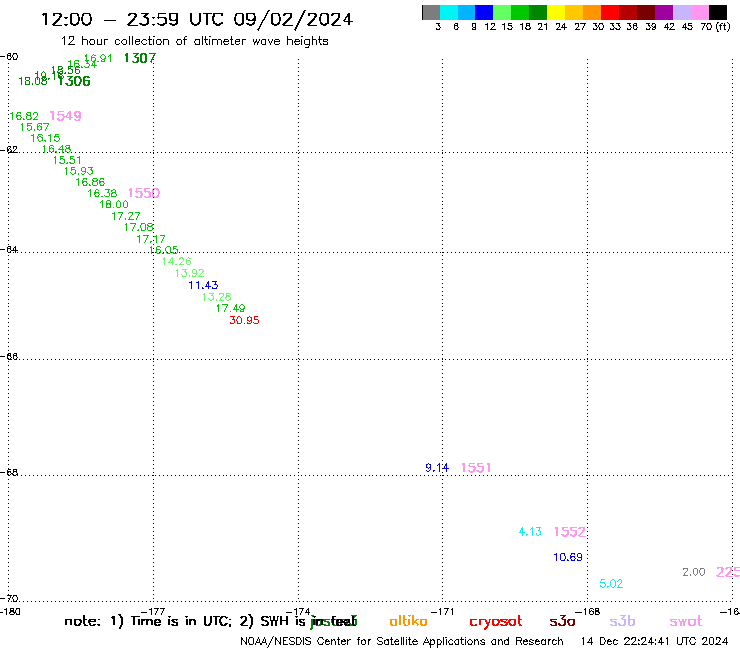The width and height of the screenshot is (740, 650).
Task: Click the gray wave height value 2.00
Action: (694, 573)
